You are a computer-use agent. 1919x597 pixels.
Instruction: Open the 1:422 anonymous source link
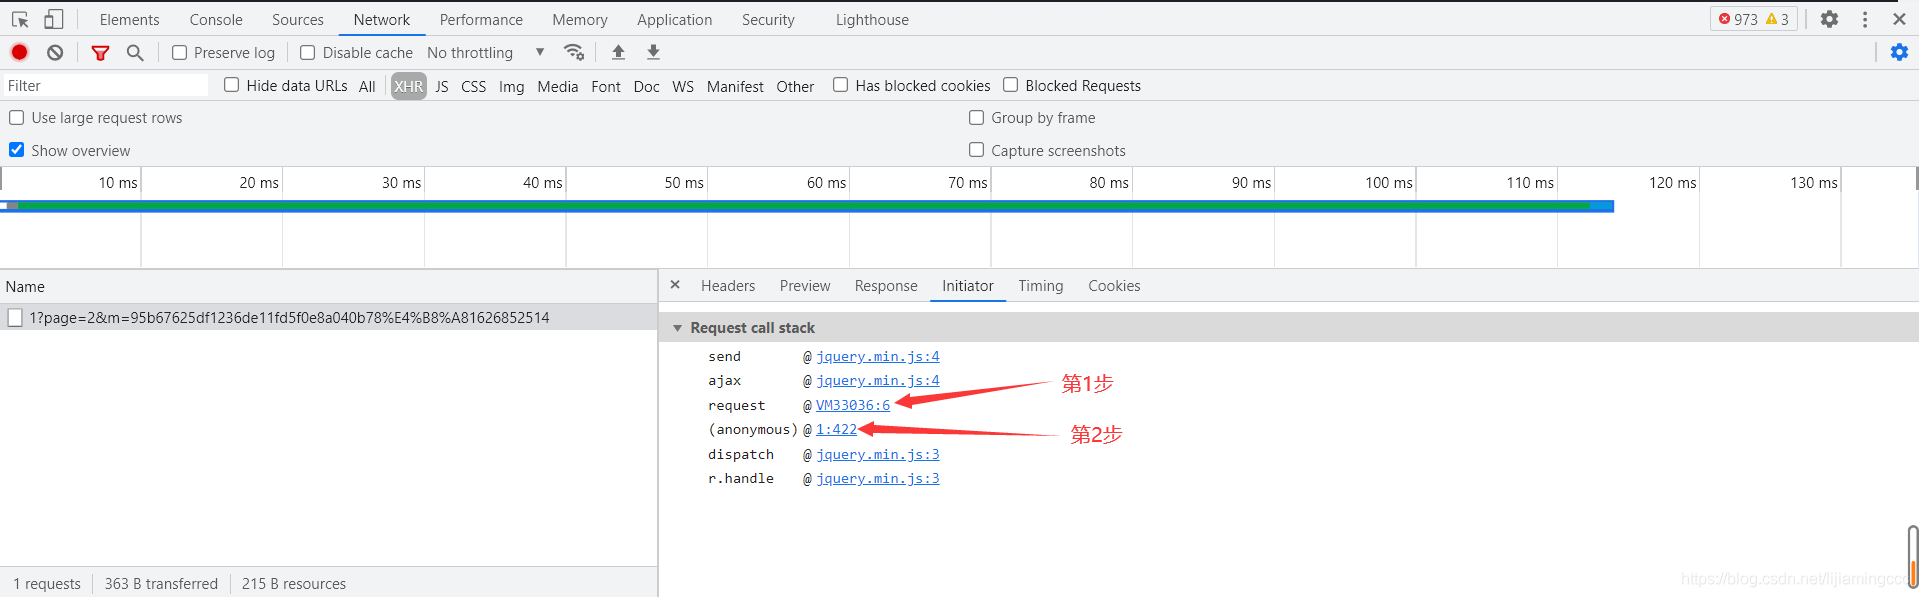click(x=836, y=429)
